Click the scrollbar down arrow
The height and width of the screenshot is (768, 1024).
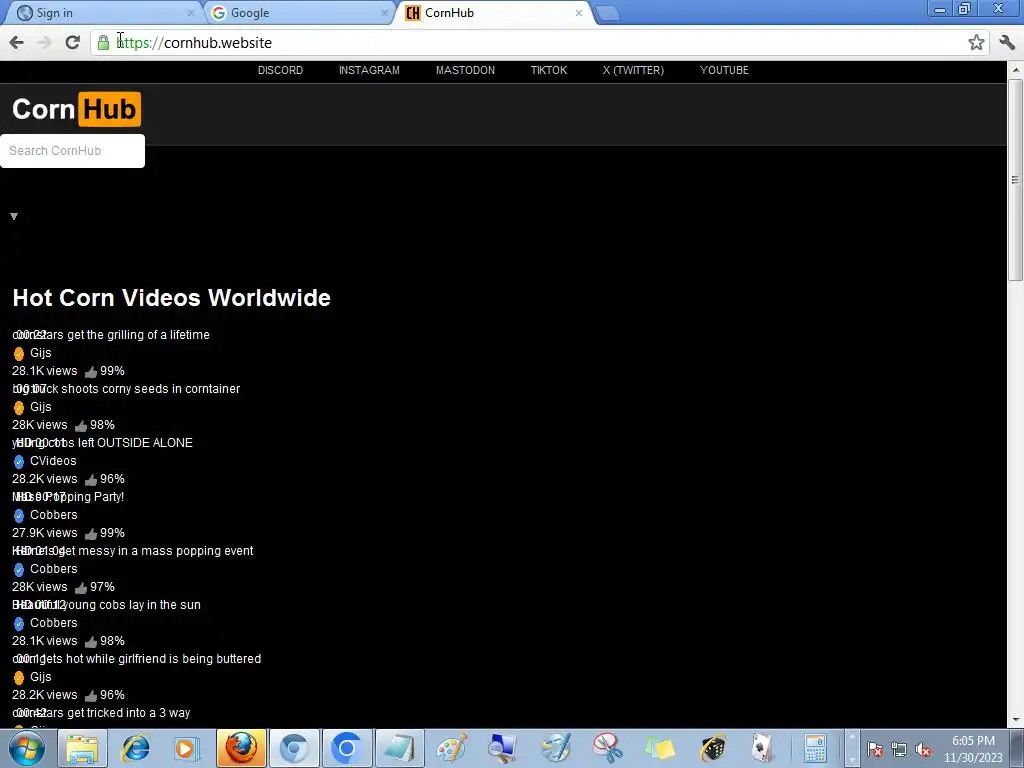pyautogui.click(x=1015, y=720)
